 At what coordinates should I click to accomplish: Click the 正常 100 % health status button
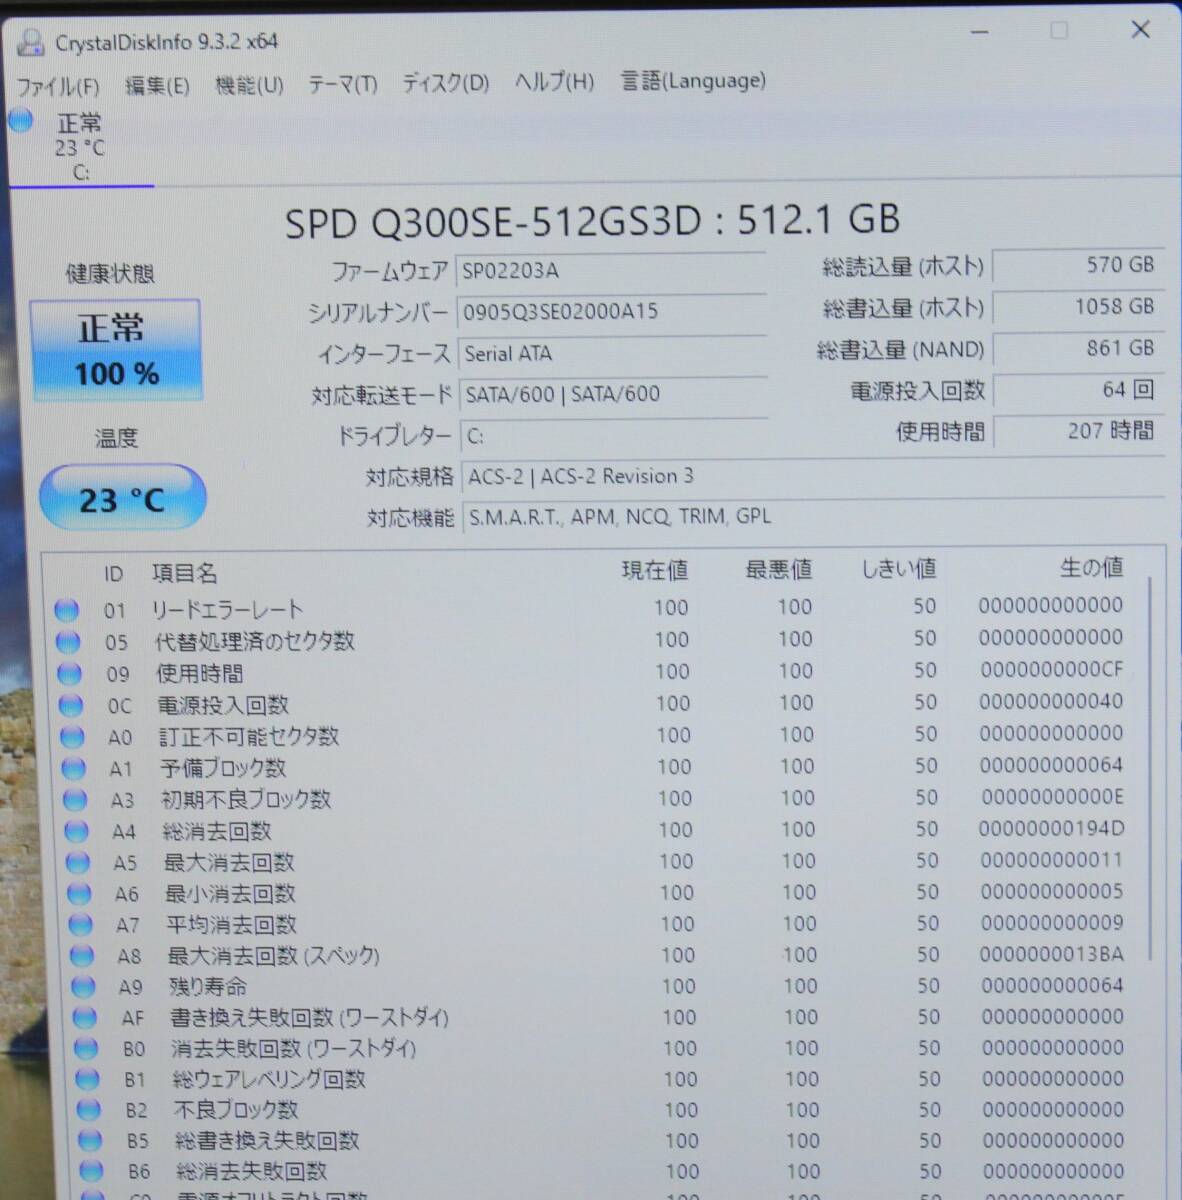(116, 350)
